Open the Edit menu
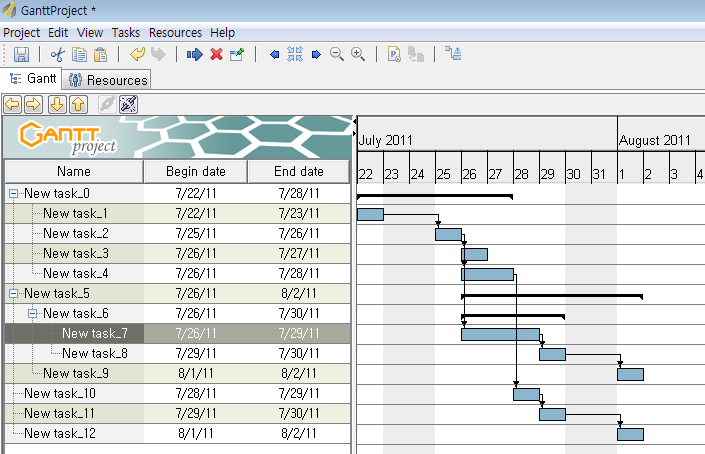The width and height of the screenshot is (705, 454). tap(58, 33)
